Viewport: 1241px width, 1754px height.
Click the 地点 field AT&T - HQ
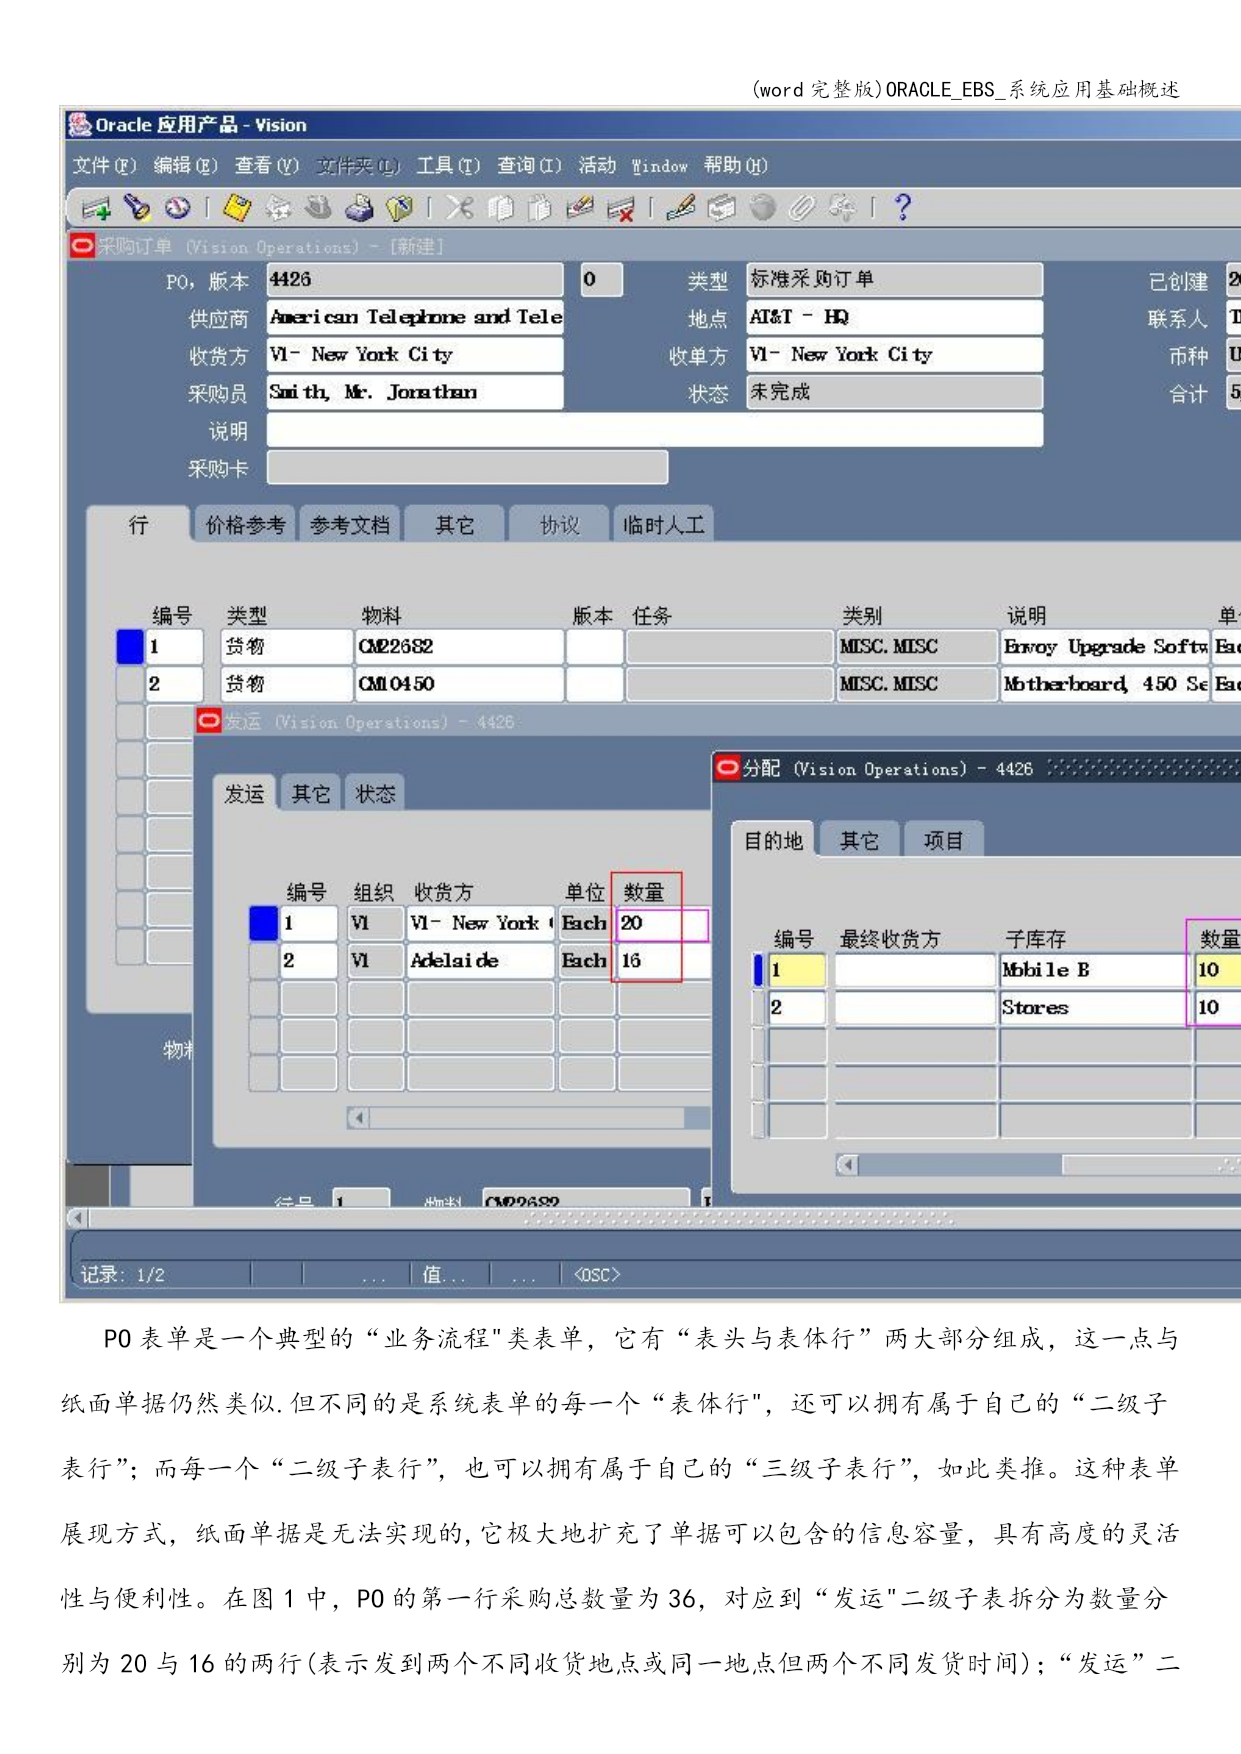(895, 317)
